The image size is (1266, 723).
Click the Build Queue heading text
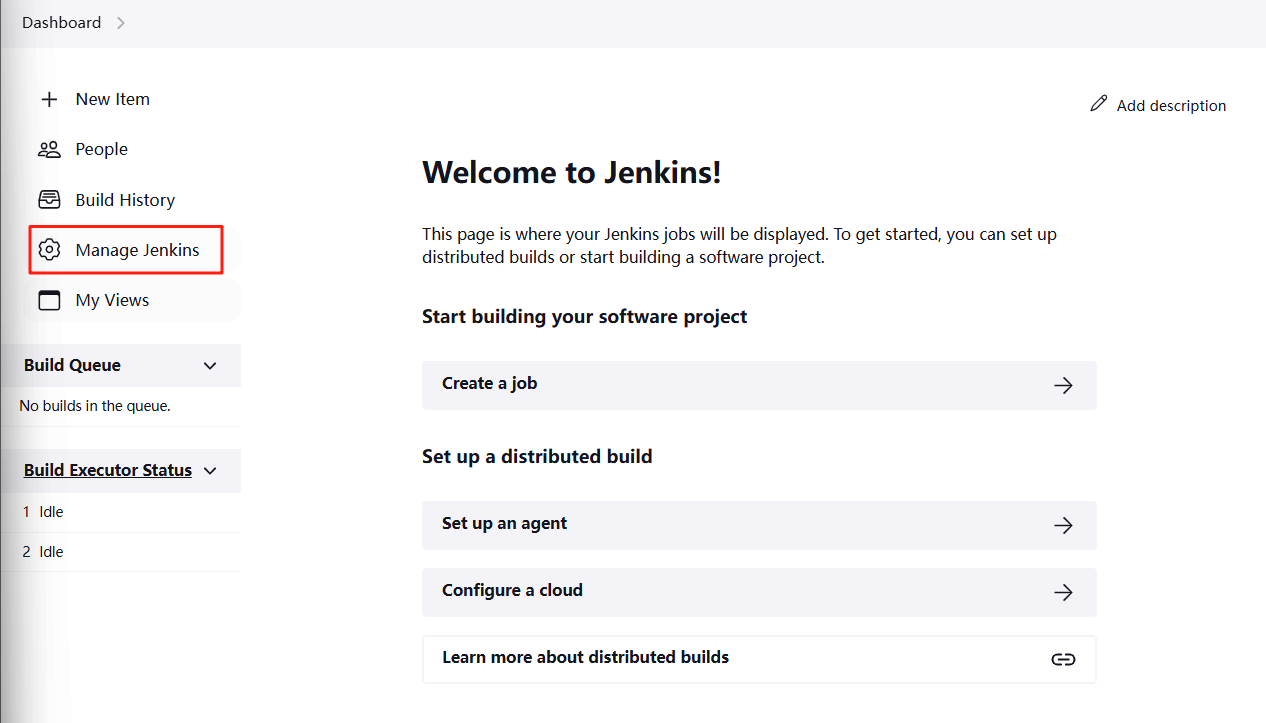tap(72, 365)
